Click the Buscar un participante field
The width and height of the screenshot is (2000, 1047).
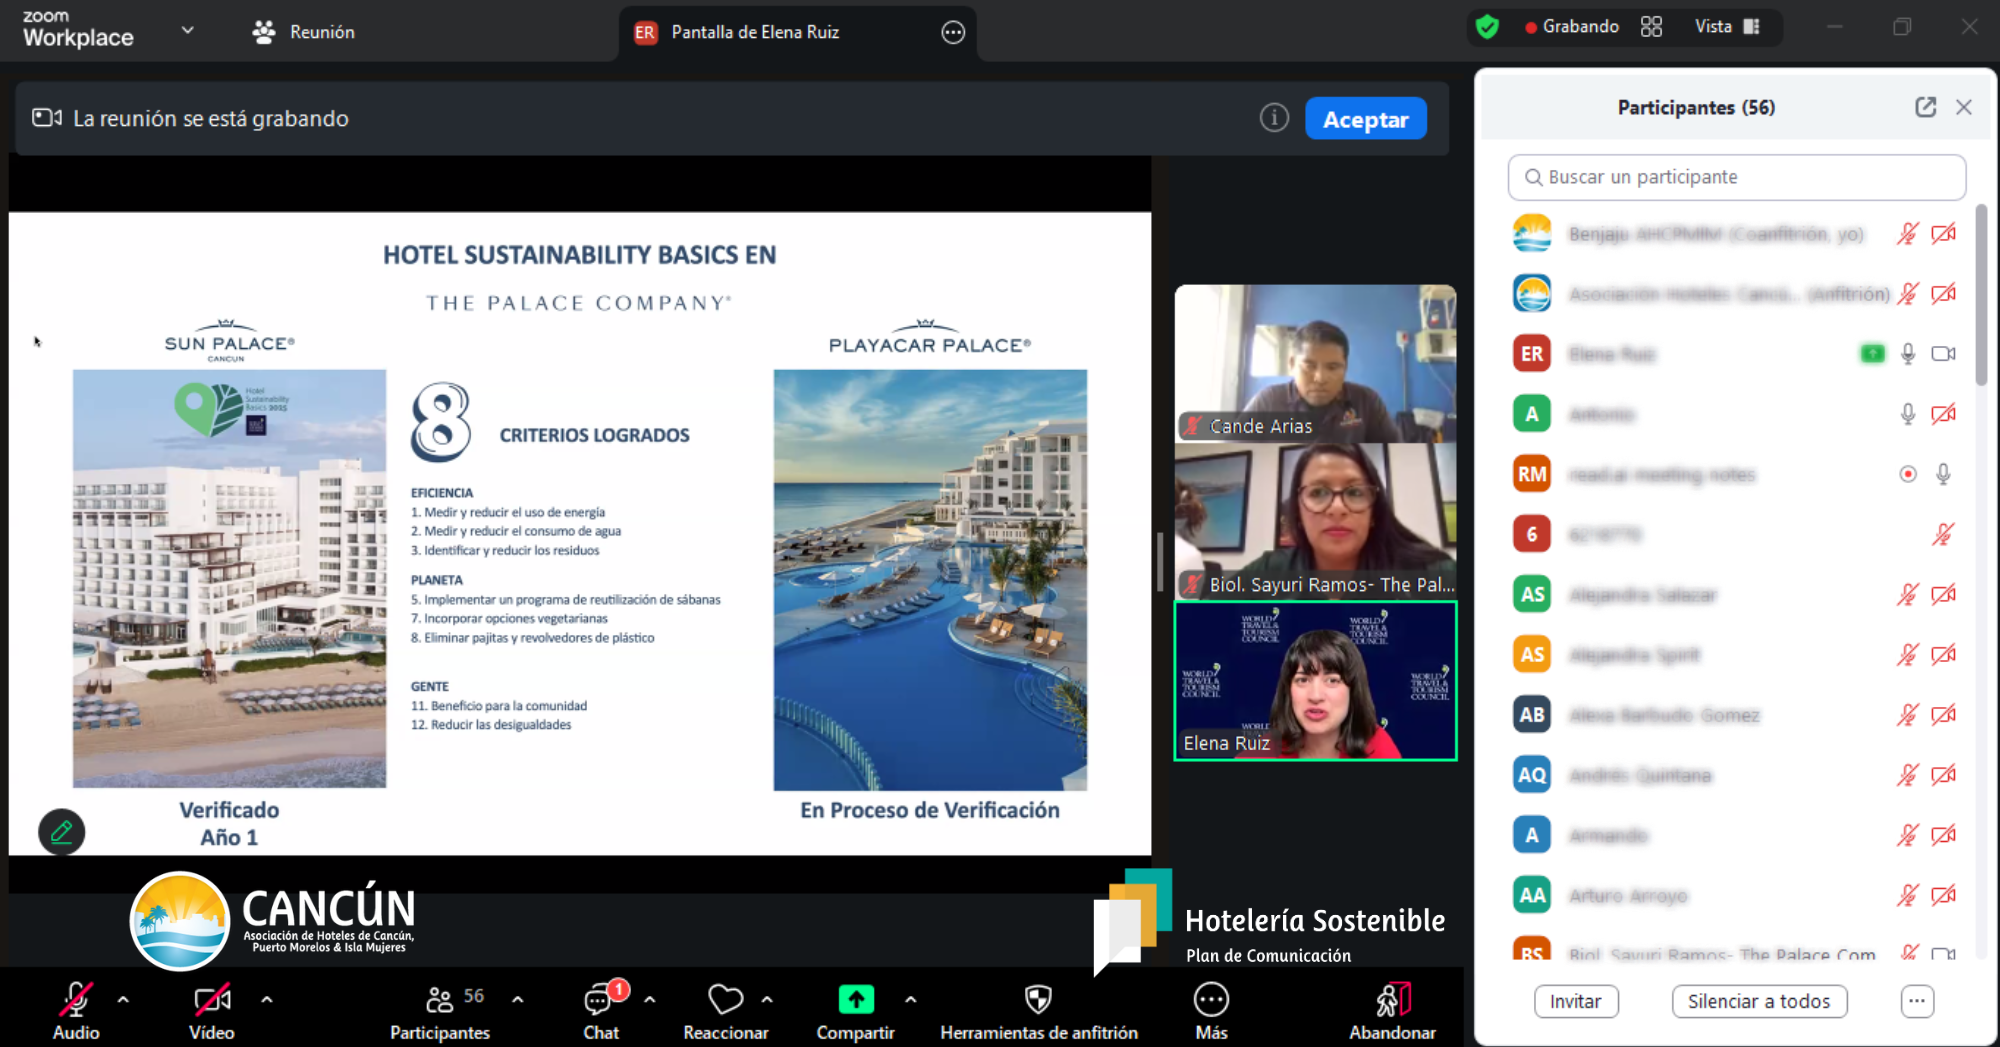click(1736, 177)
